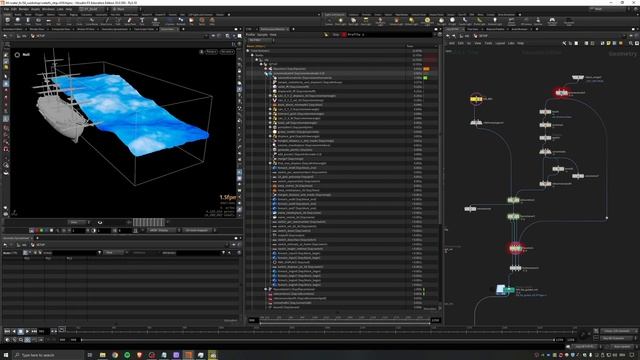Toggle the red record button in Performance Monitor
Viewport: 640px width, 360px height.
pos(344,34)
